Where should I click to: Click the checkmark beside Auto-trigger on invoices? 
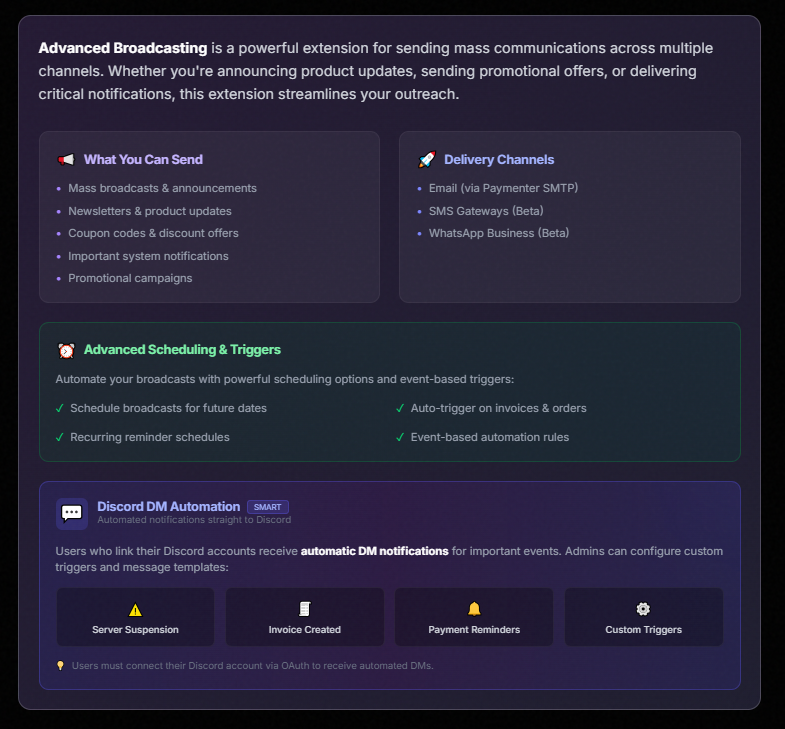click(400, 408)
